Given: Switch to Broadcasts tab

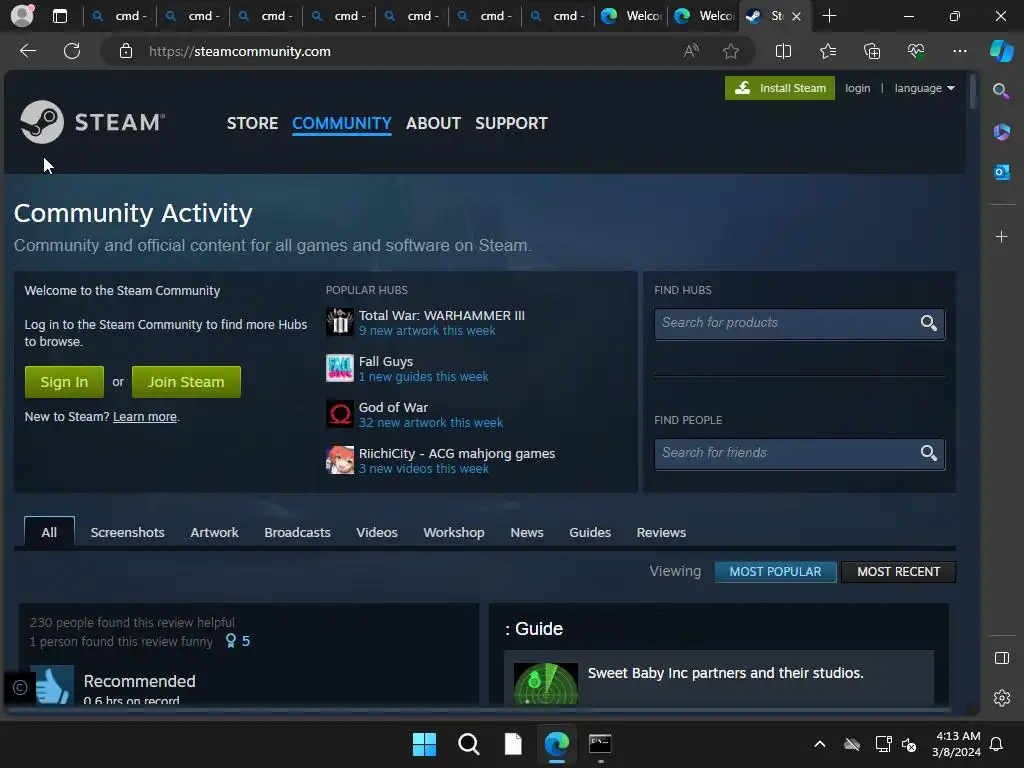Looking at the screenshot, I should (x=297, y=532).
